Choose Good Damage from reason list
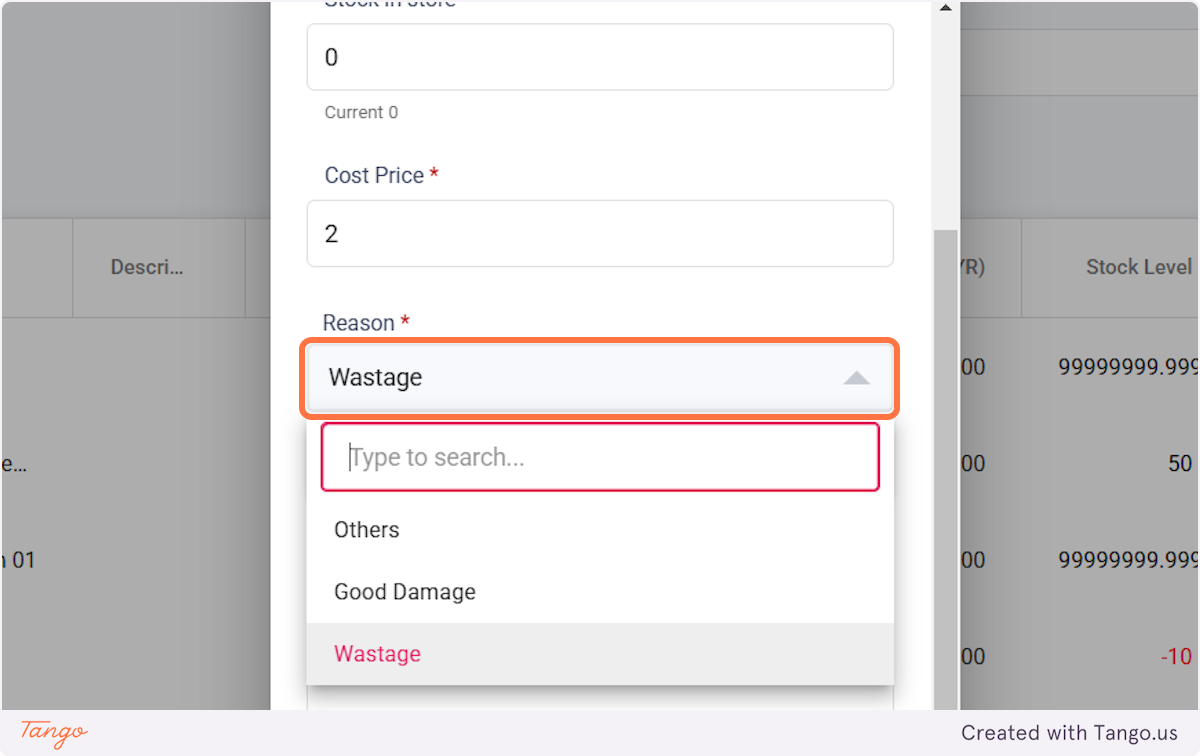This screenshot has height=756, width=1200. click(405, 592)
